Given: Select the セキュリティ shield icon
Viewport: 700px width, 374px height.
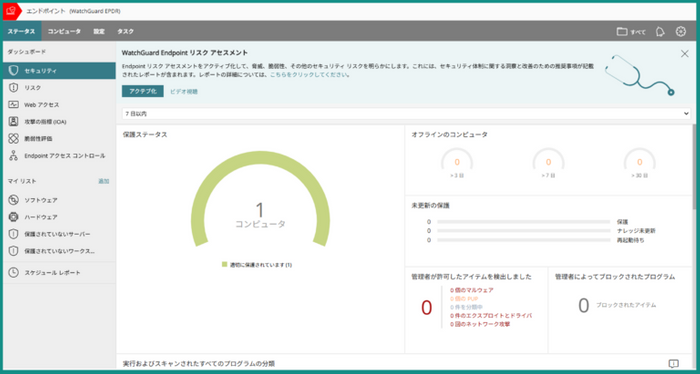Looking at the screenshot, I should click(14, 71).
